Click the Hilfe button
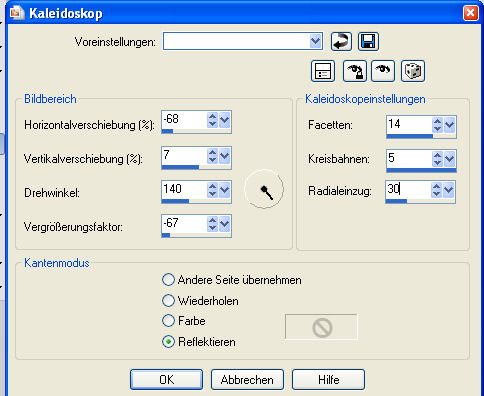484x396 pixels. pyautogui.click(x=328, y=379)
